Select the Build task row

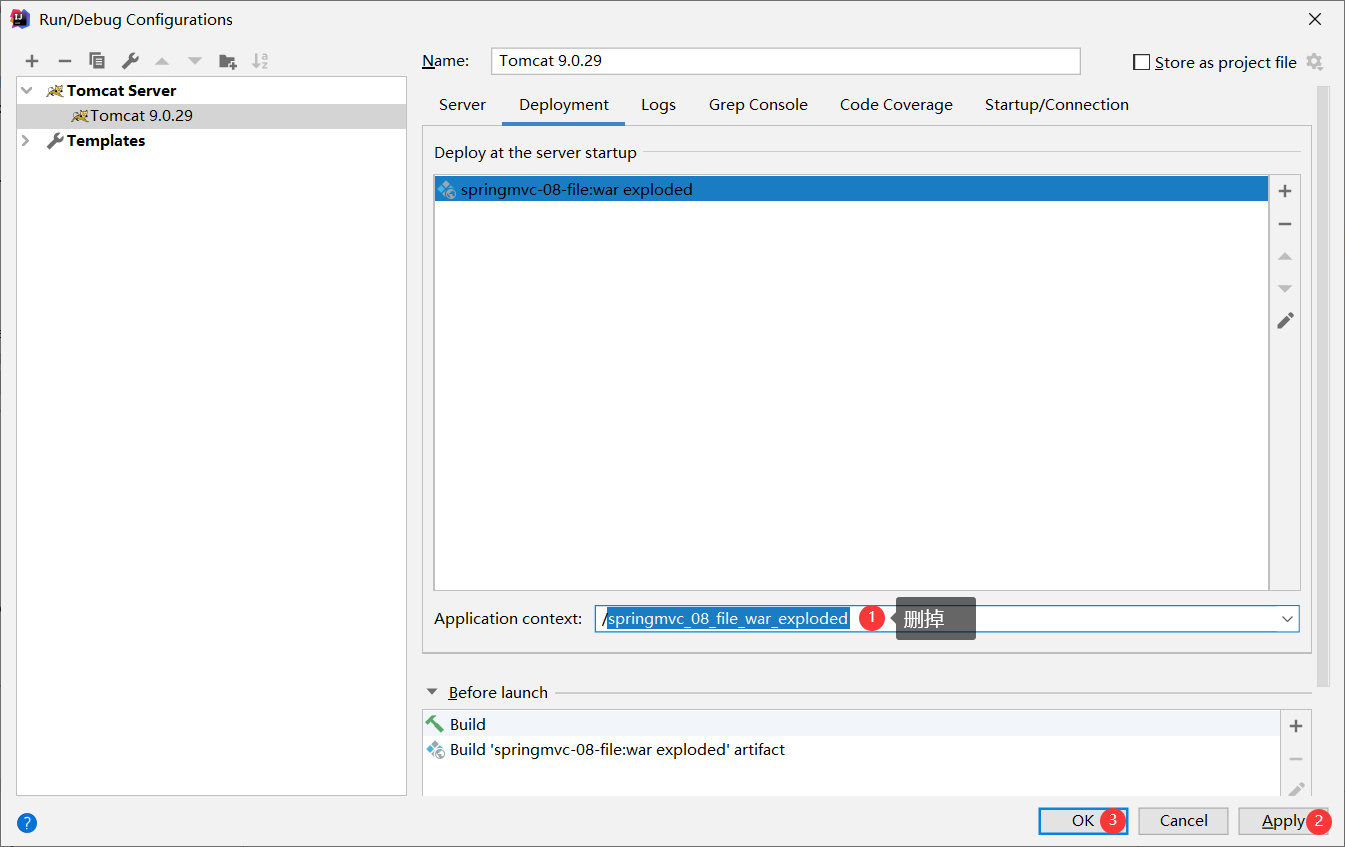[x=851, y=724]
